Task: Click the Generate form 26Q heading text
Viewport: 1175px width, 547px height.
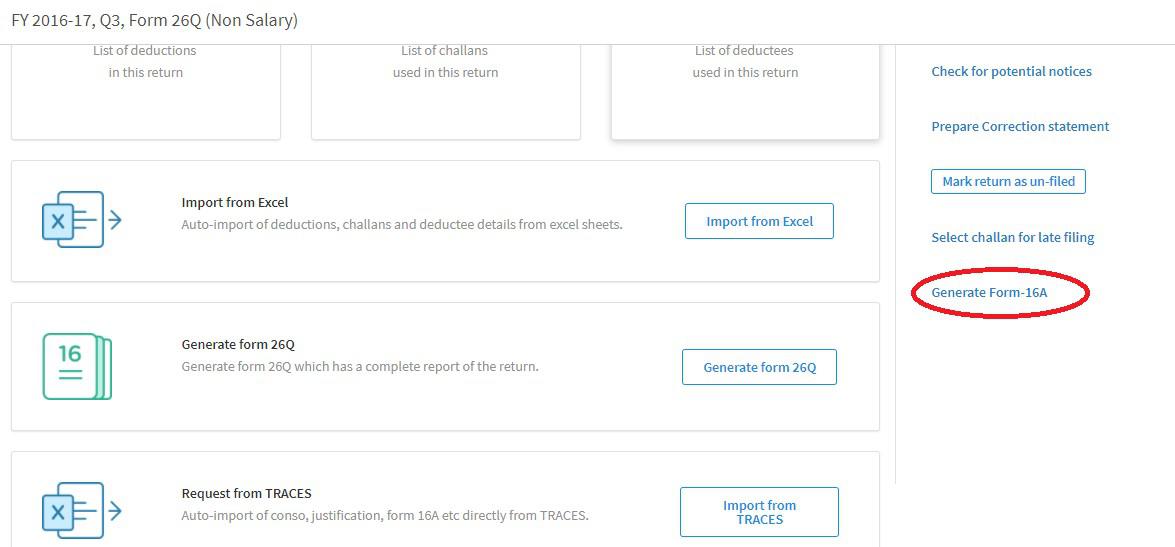Action: point(238,345)
